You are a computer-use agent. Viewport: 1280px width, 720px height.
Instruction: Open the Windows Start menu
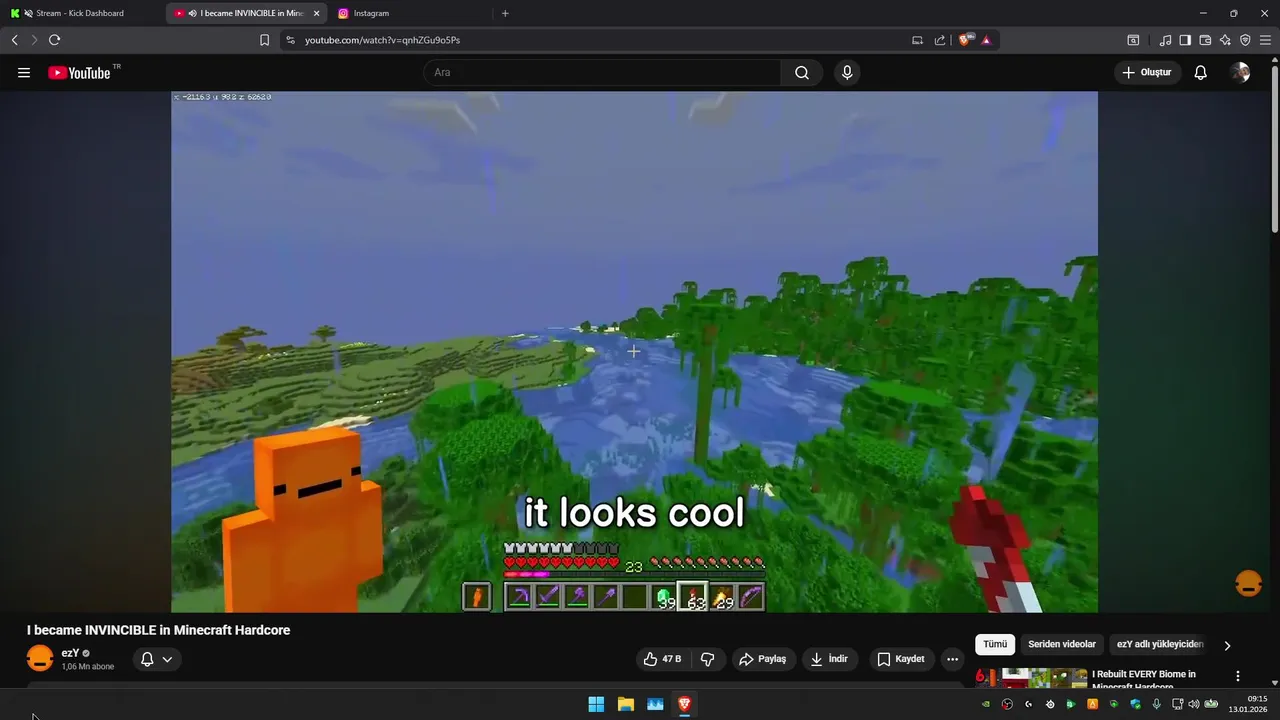click(x=596, y=704)
